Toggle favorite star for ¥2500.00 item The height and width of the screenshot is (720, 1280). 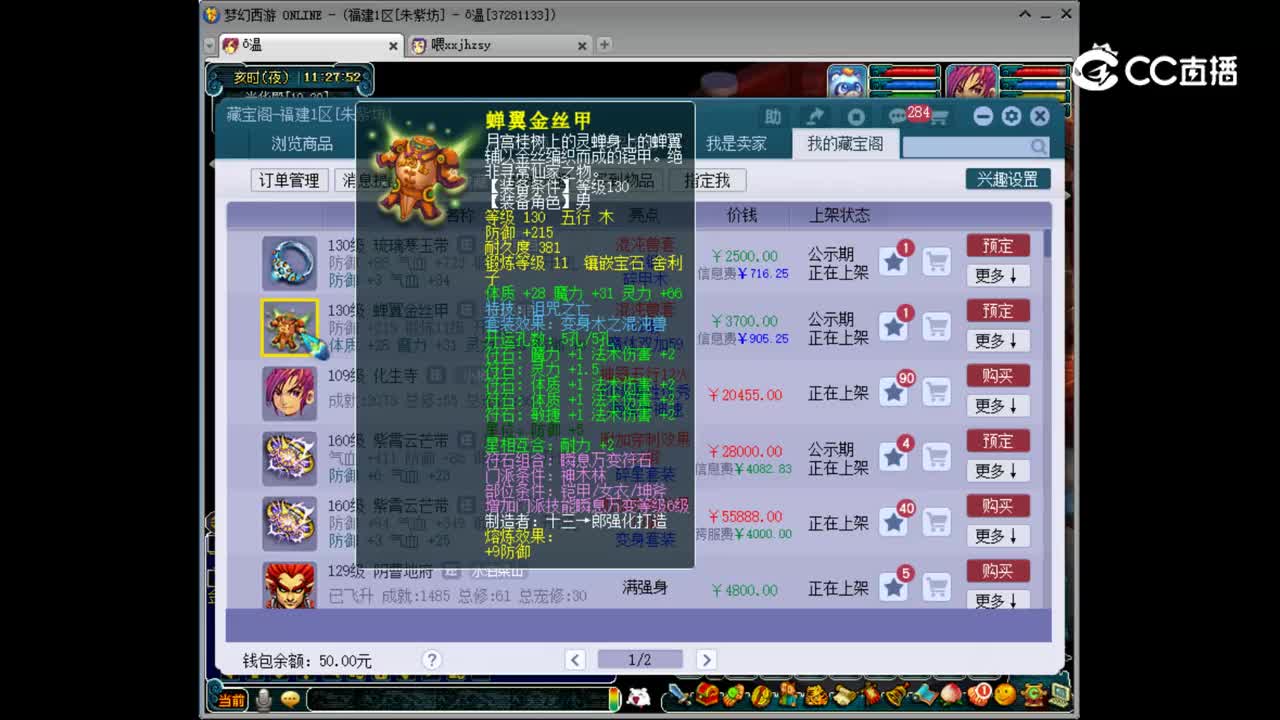[x=894, y=263]
